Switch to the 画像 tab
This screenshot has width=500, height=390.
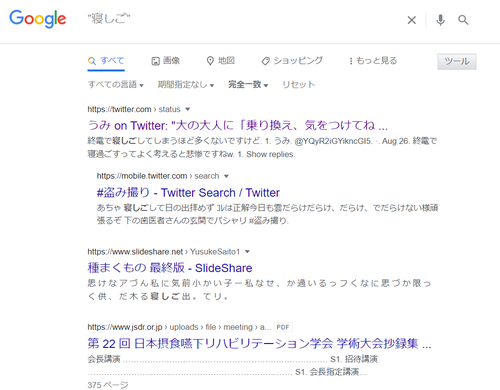click(166, 61)
